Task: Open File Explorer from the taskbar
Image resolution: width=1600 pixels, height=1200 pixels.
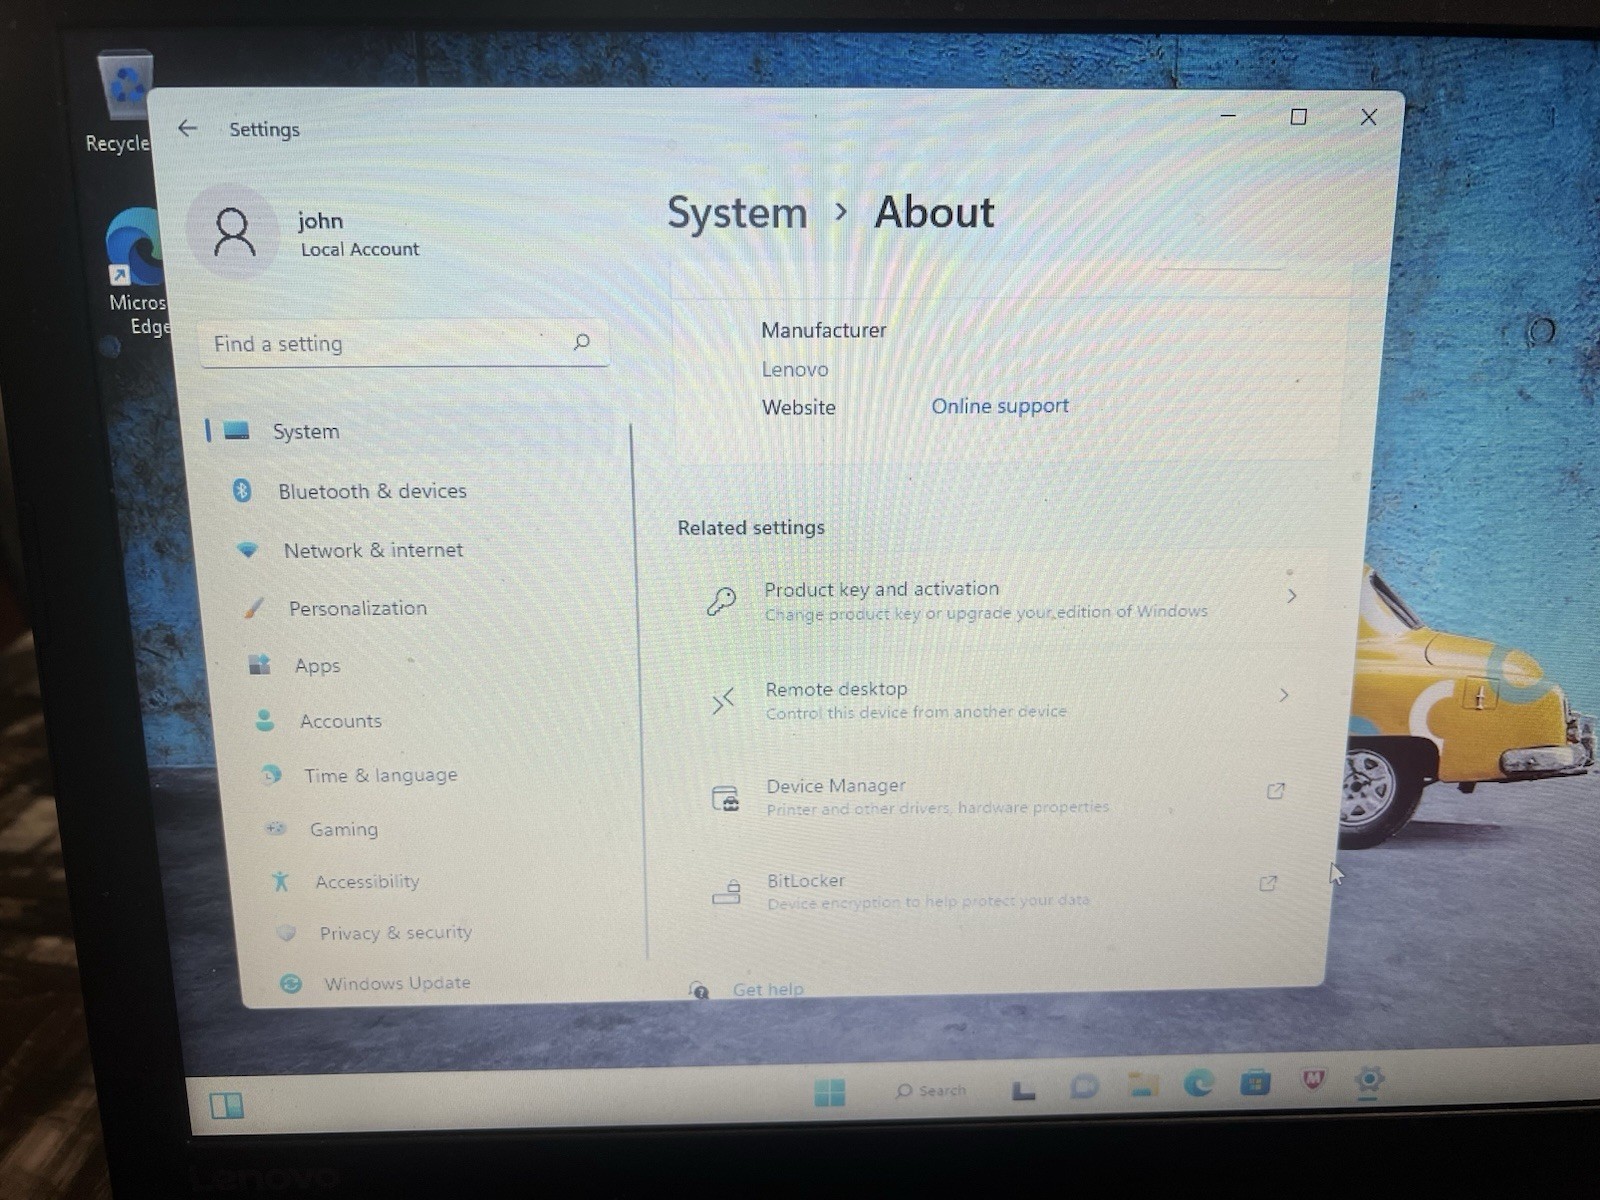Action: pyautogui.click(x=1142, y=1085)
